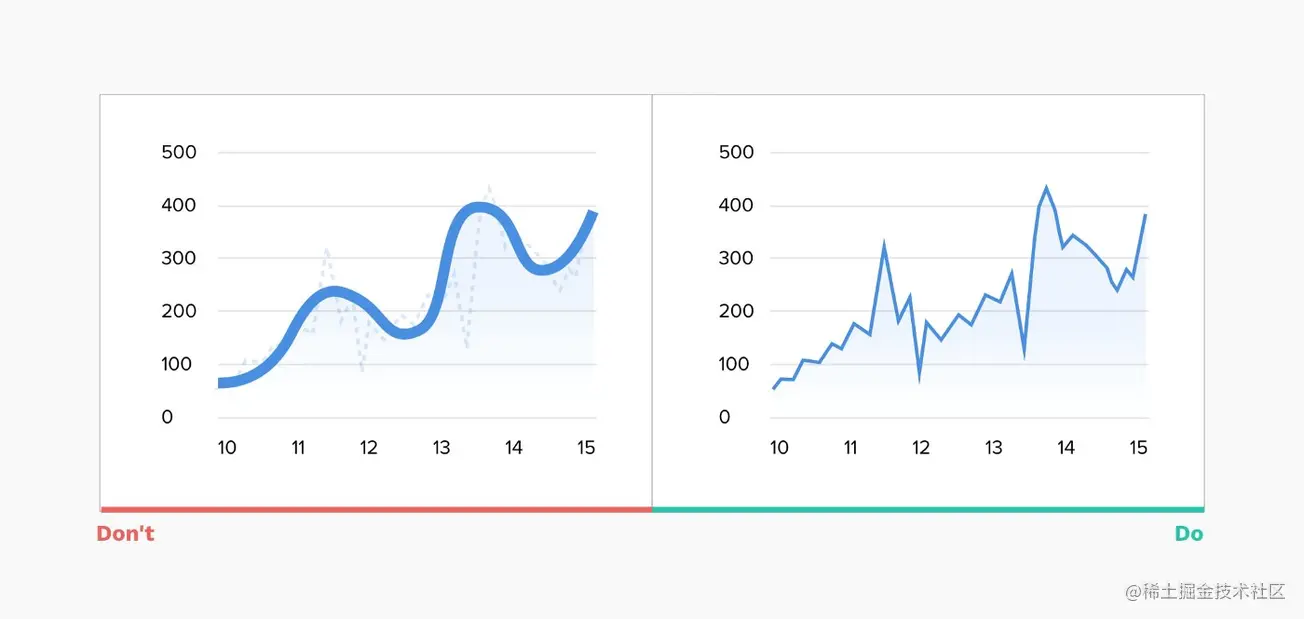The height and width of the screenshot is (619, 1304).
Task: Click the 200 y-axis label in left chart
Action: [x=179, y=311]
